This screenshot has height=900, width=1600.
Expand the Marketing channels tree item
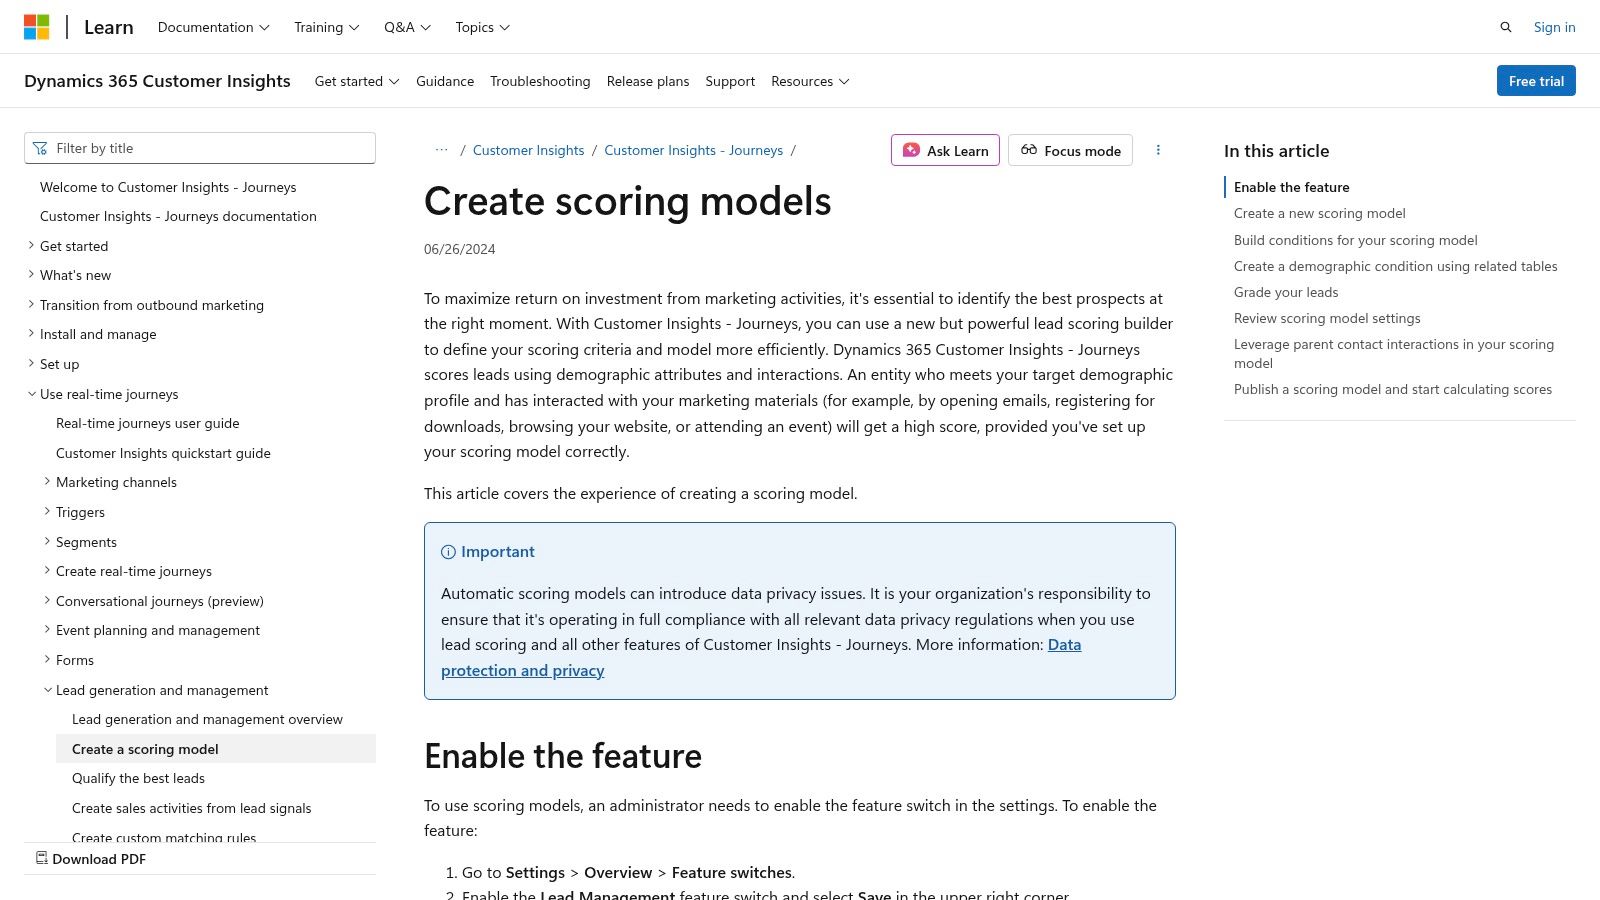click(47, 482)
